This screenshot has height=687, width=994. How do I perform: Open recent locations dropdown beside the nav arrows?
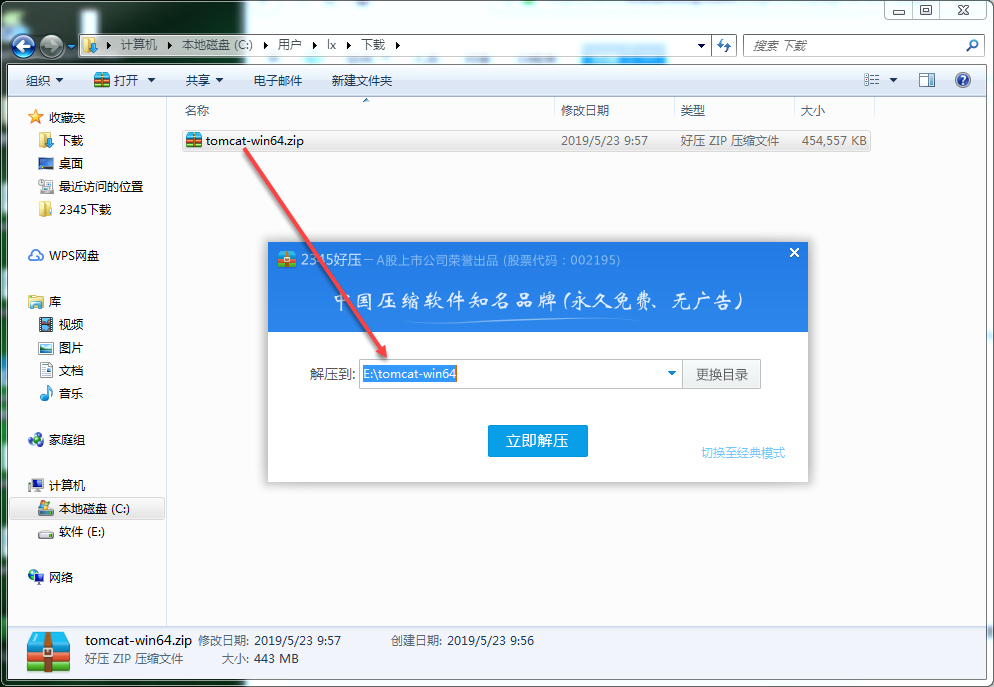(71, 46)
